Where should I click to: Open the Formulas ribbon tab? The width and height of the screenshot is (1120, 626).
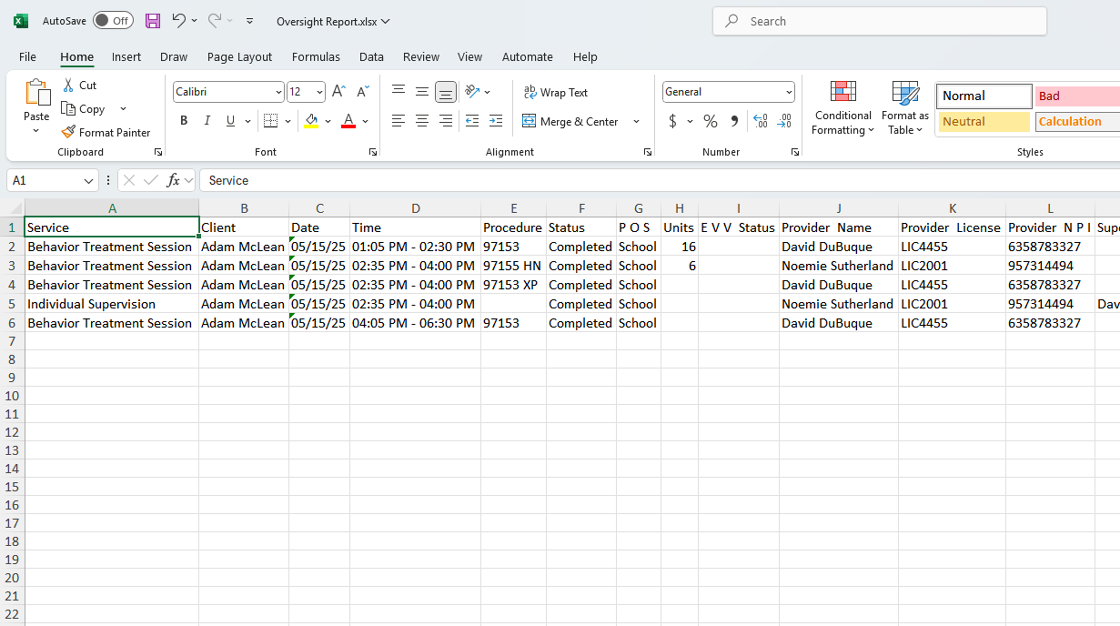315,57
